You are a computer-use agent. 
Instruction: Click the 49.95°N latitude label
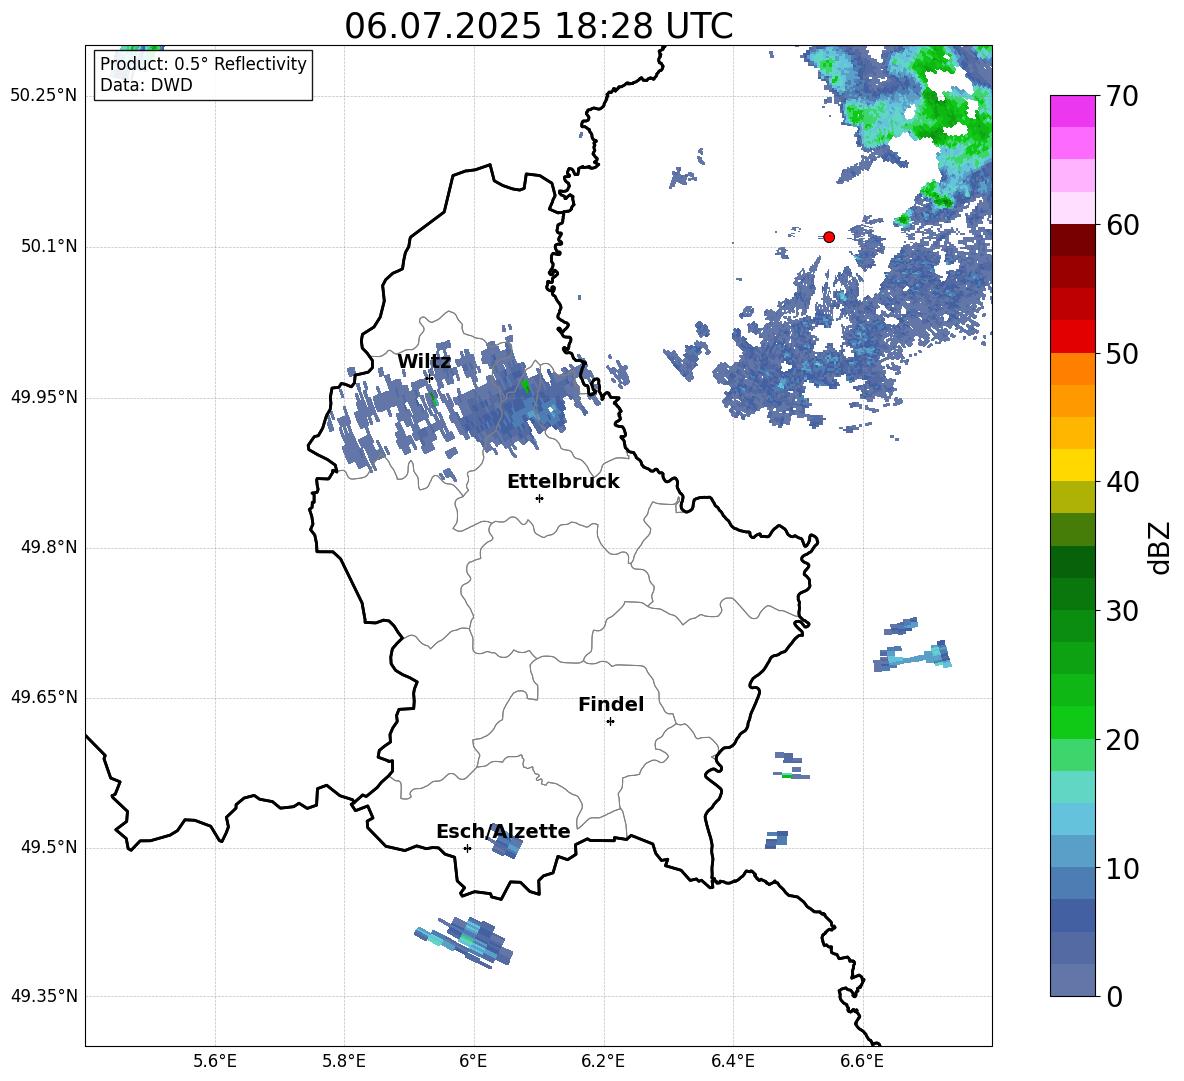click(44, 397)
